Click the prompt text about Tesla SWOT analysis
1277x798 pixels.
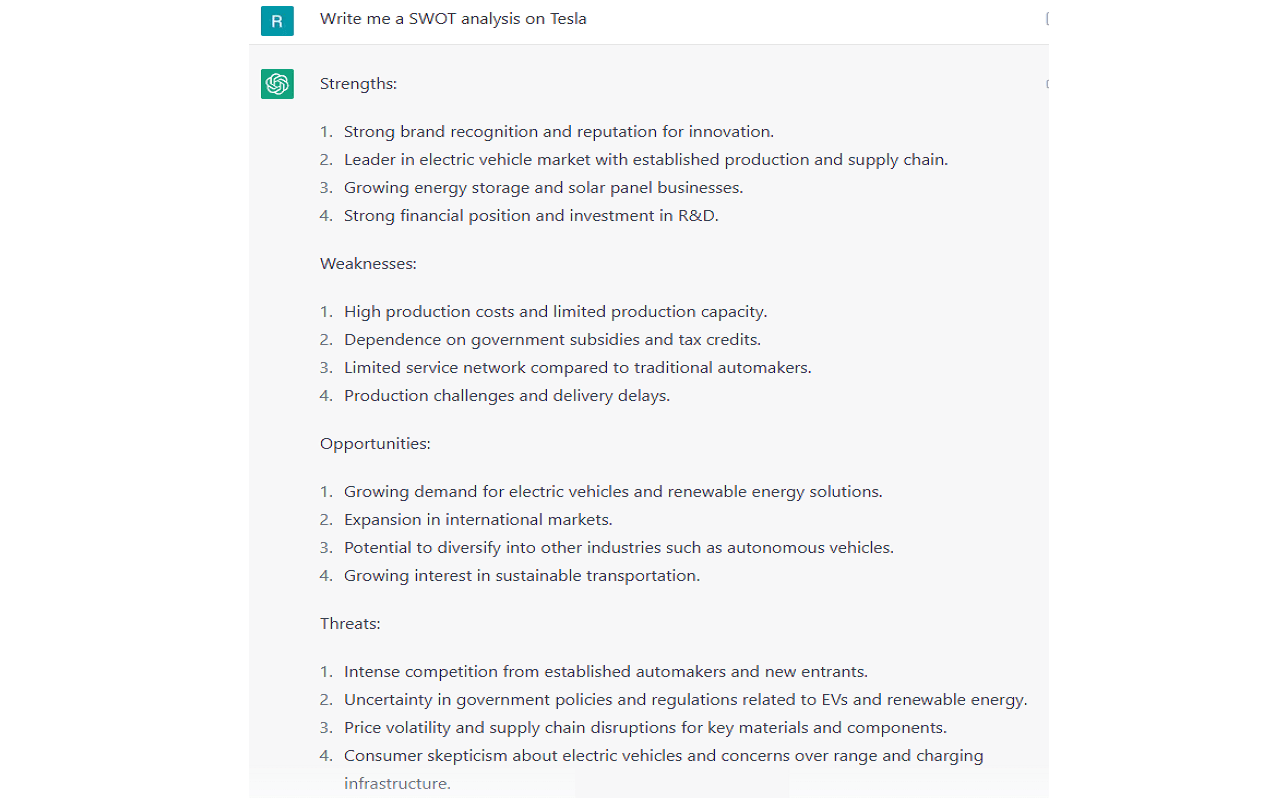(453, 19)
